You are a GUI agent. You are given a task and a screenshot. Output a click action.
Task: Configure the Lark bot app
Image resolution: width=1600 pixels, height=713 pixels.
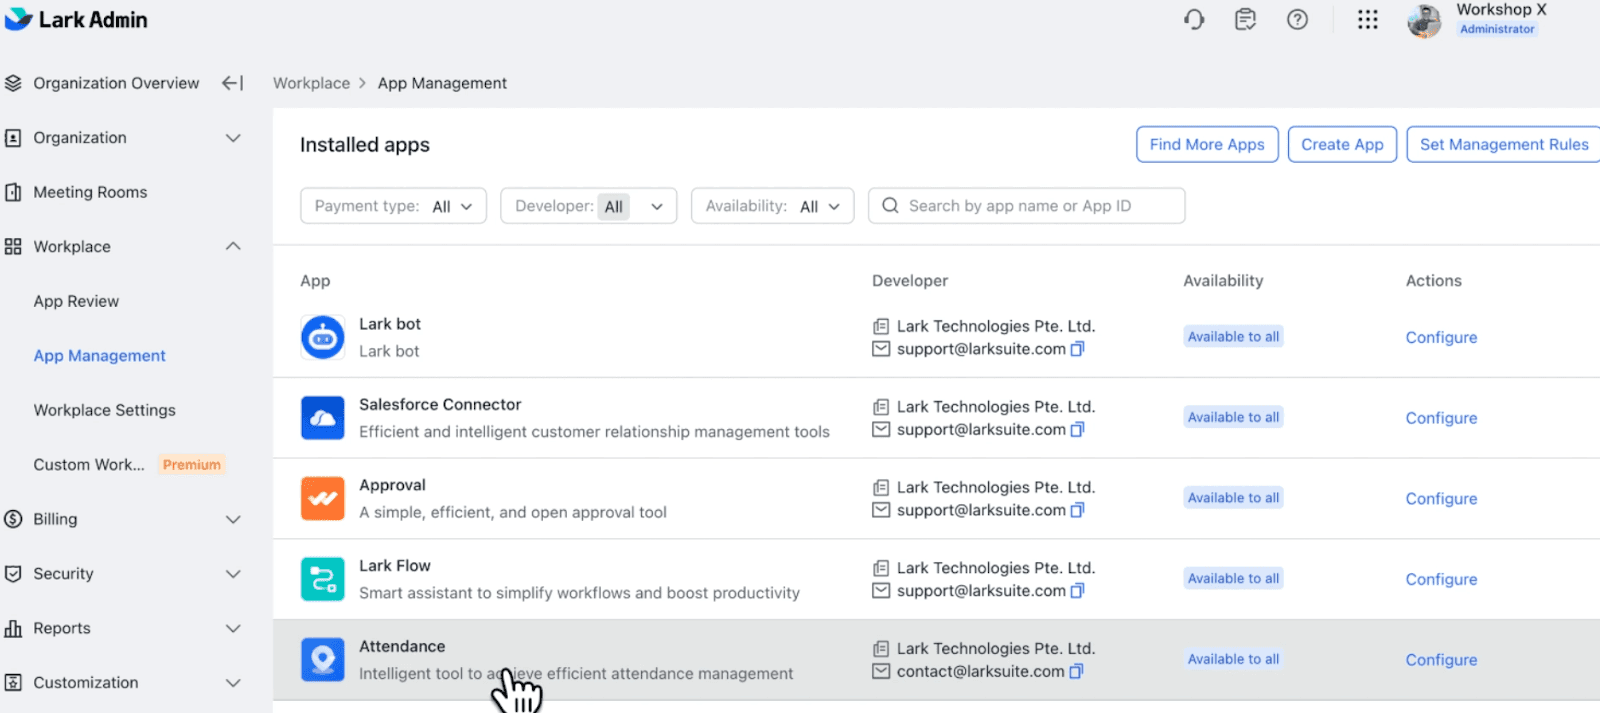[x=1441, y=338]
